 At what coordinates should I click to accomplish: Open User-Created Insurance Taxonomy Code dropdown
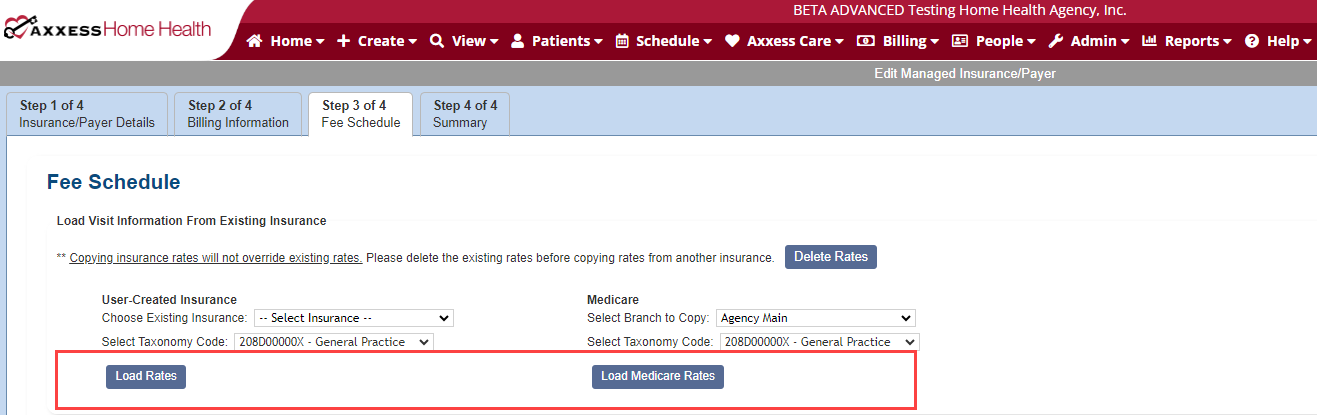pyautogui.click(x=334, y=342)
